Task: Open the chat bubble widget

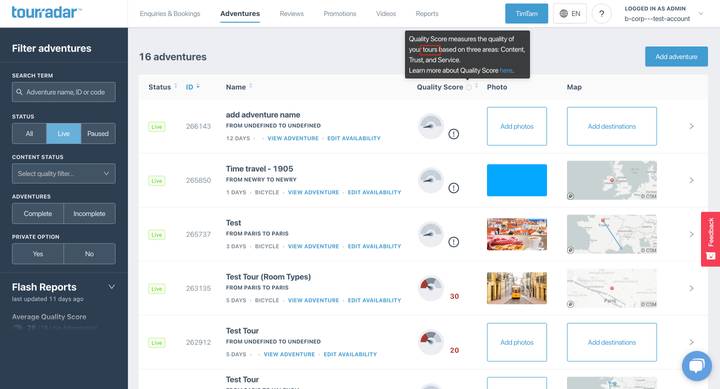Action: pos(697,366)
